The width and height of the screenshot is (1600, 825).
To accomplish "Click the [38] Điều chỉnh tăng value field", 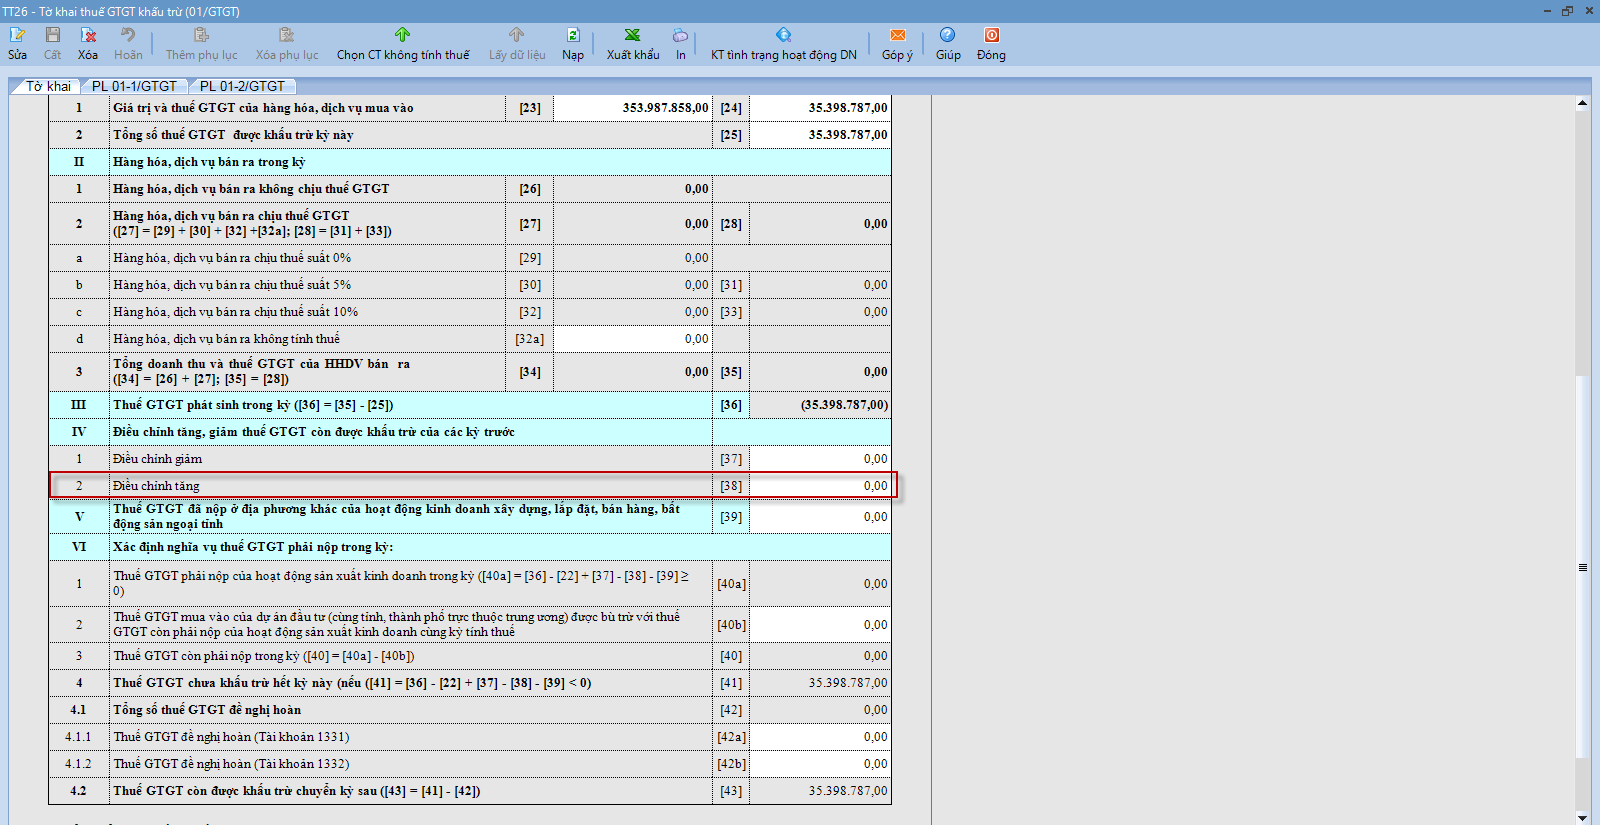I will [x=820, y=486].
